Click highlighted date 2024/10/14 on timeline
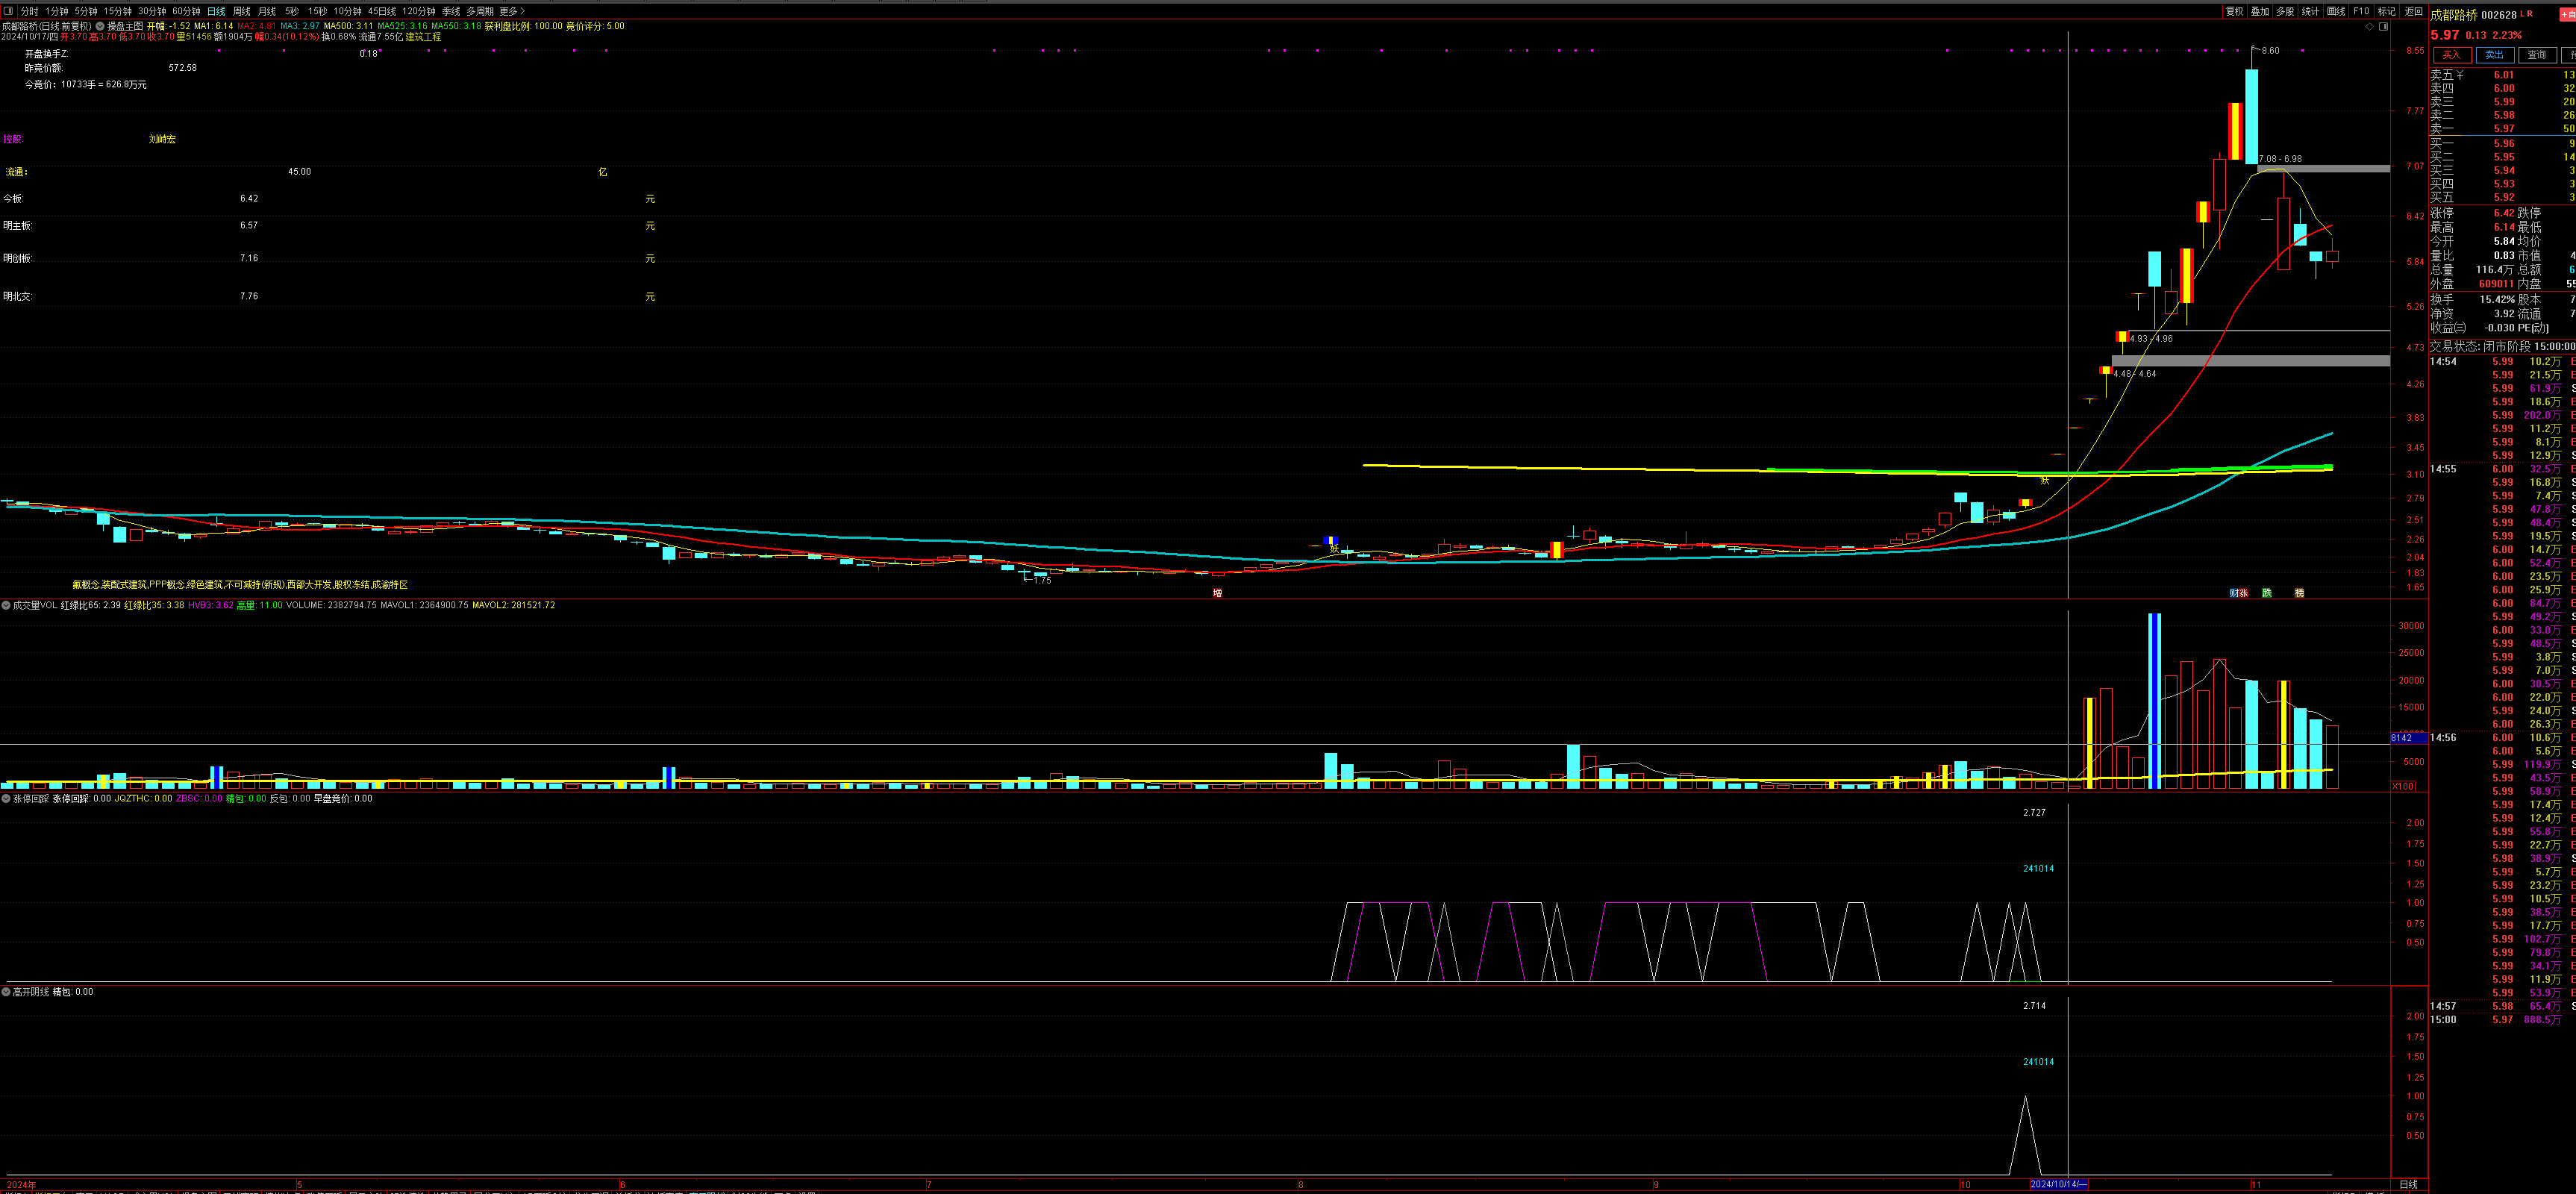This screenshot has width=2576, height=1194. pos(2057,1184)
